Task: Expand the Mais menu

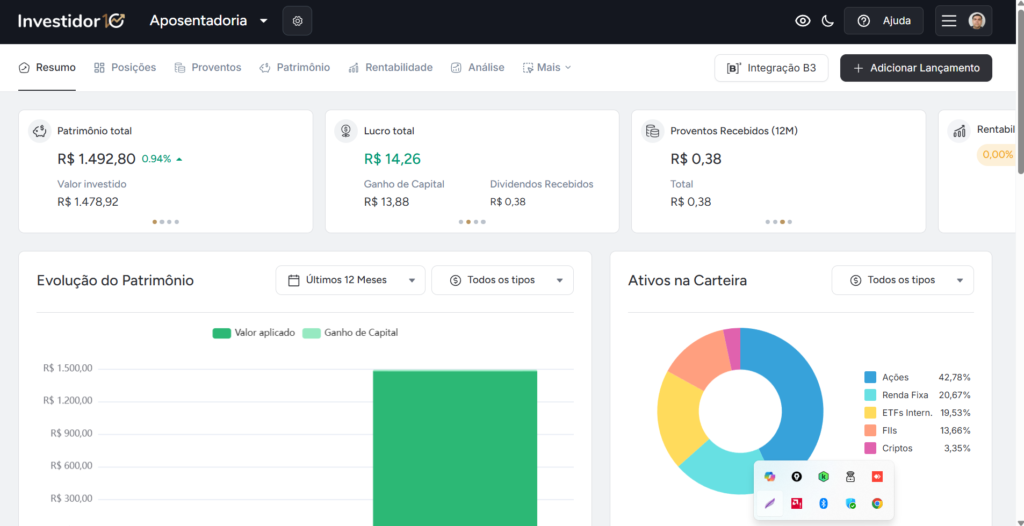Action: (x=547, y=67)
